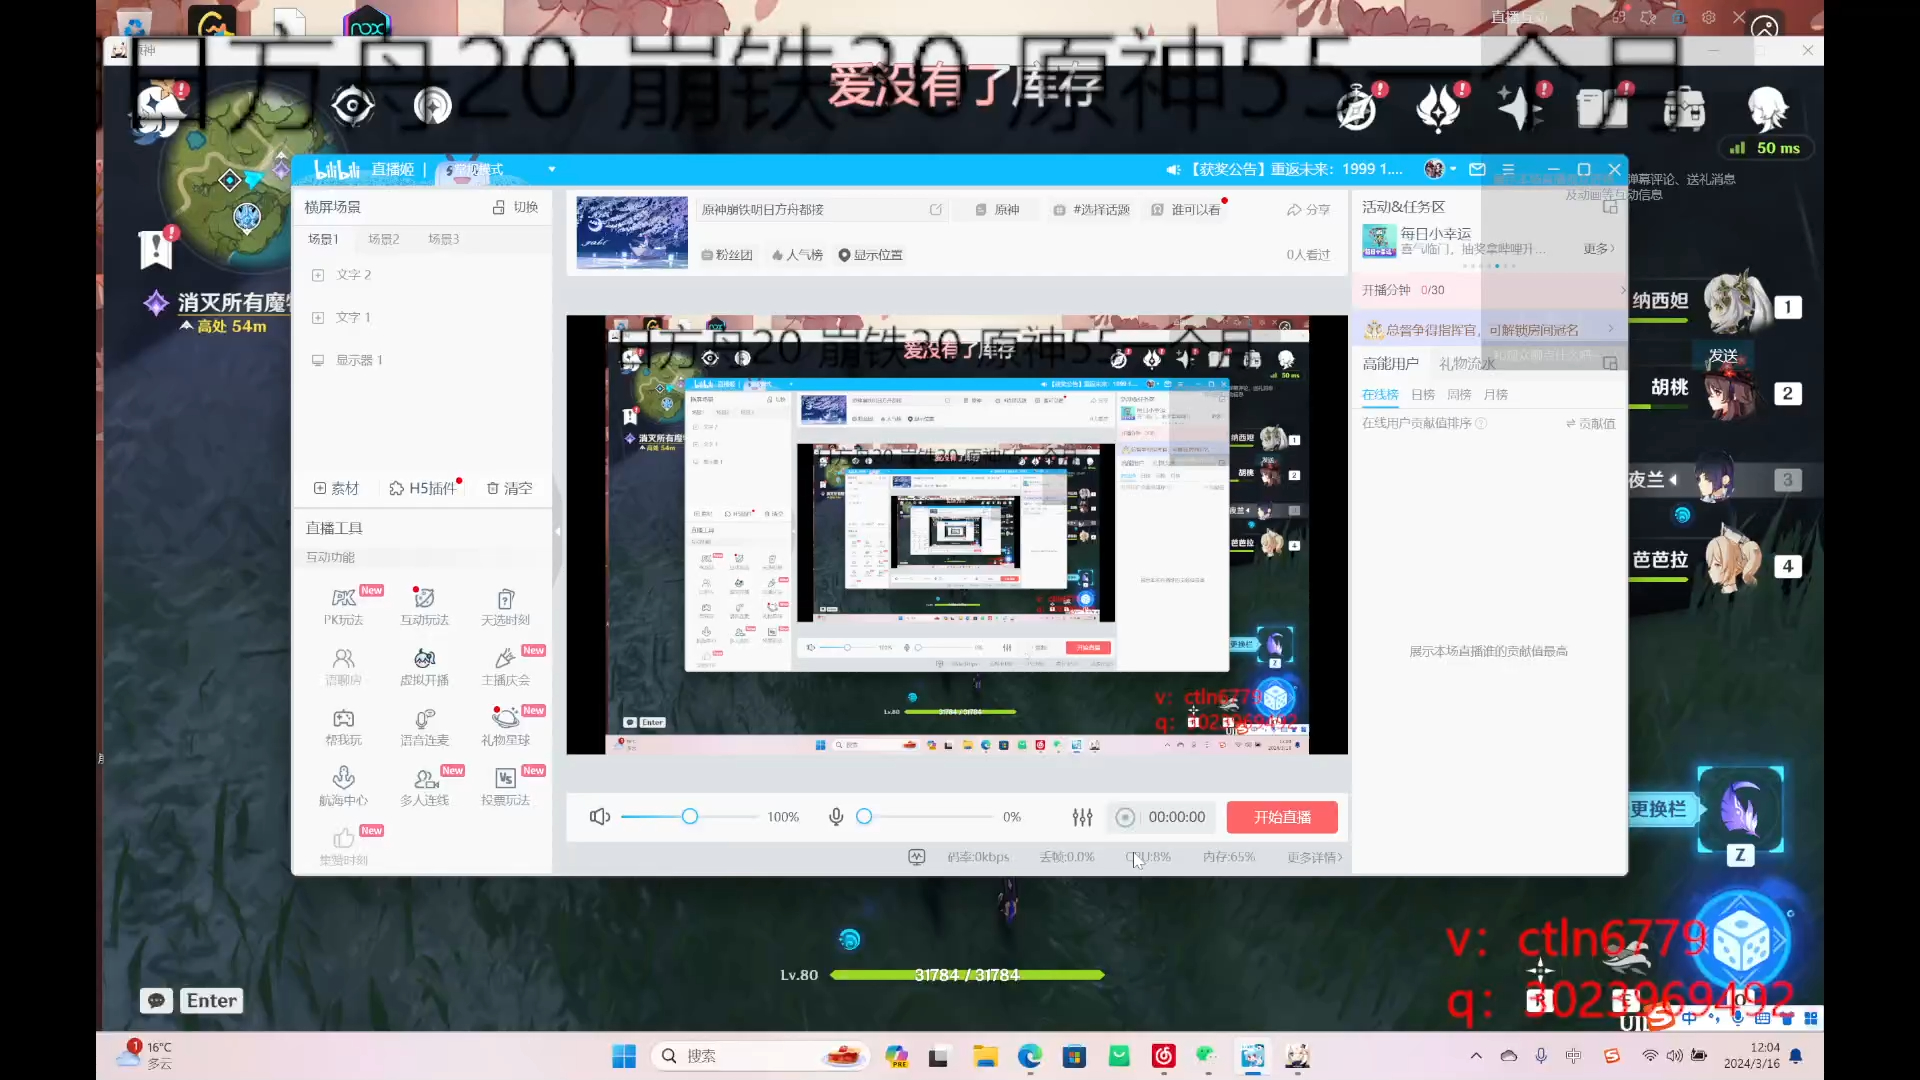
Task: Open the 人气榜 popularity ranking
Action: pos(797,255)
